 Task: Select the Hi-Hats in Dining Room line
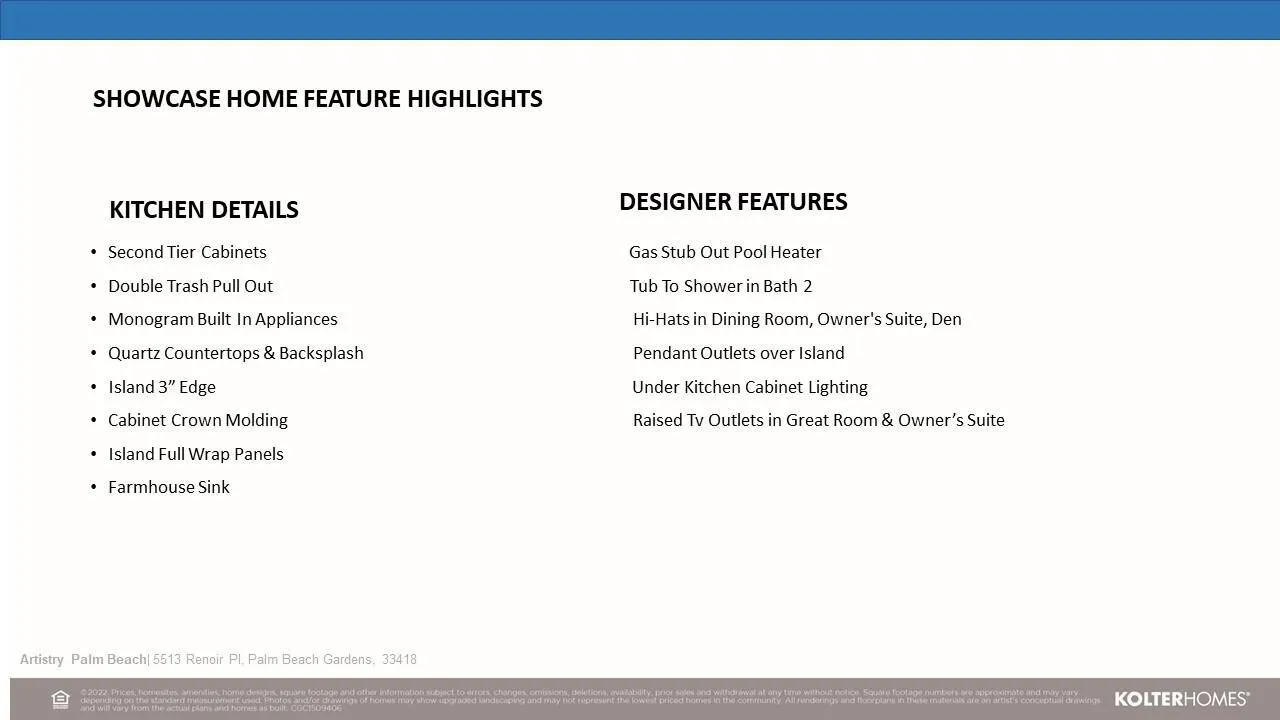click(797, 319)
